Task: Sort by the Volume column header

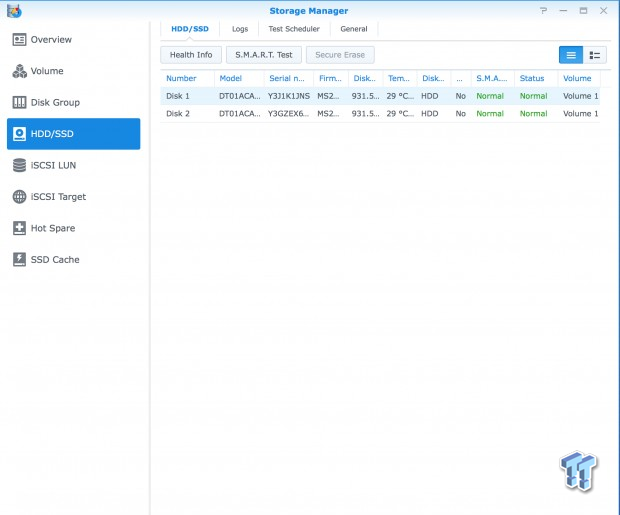Action: click(577, 78)
